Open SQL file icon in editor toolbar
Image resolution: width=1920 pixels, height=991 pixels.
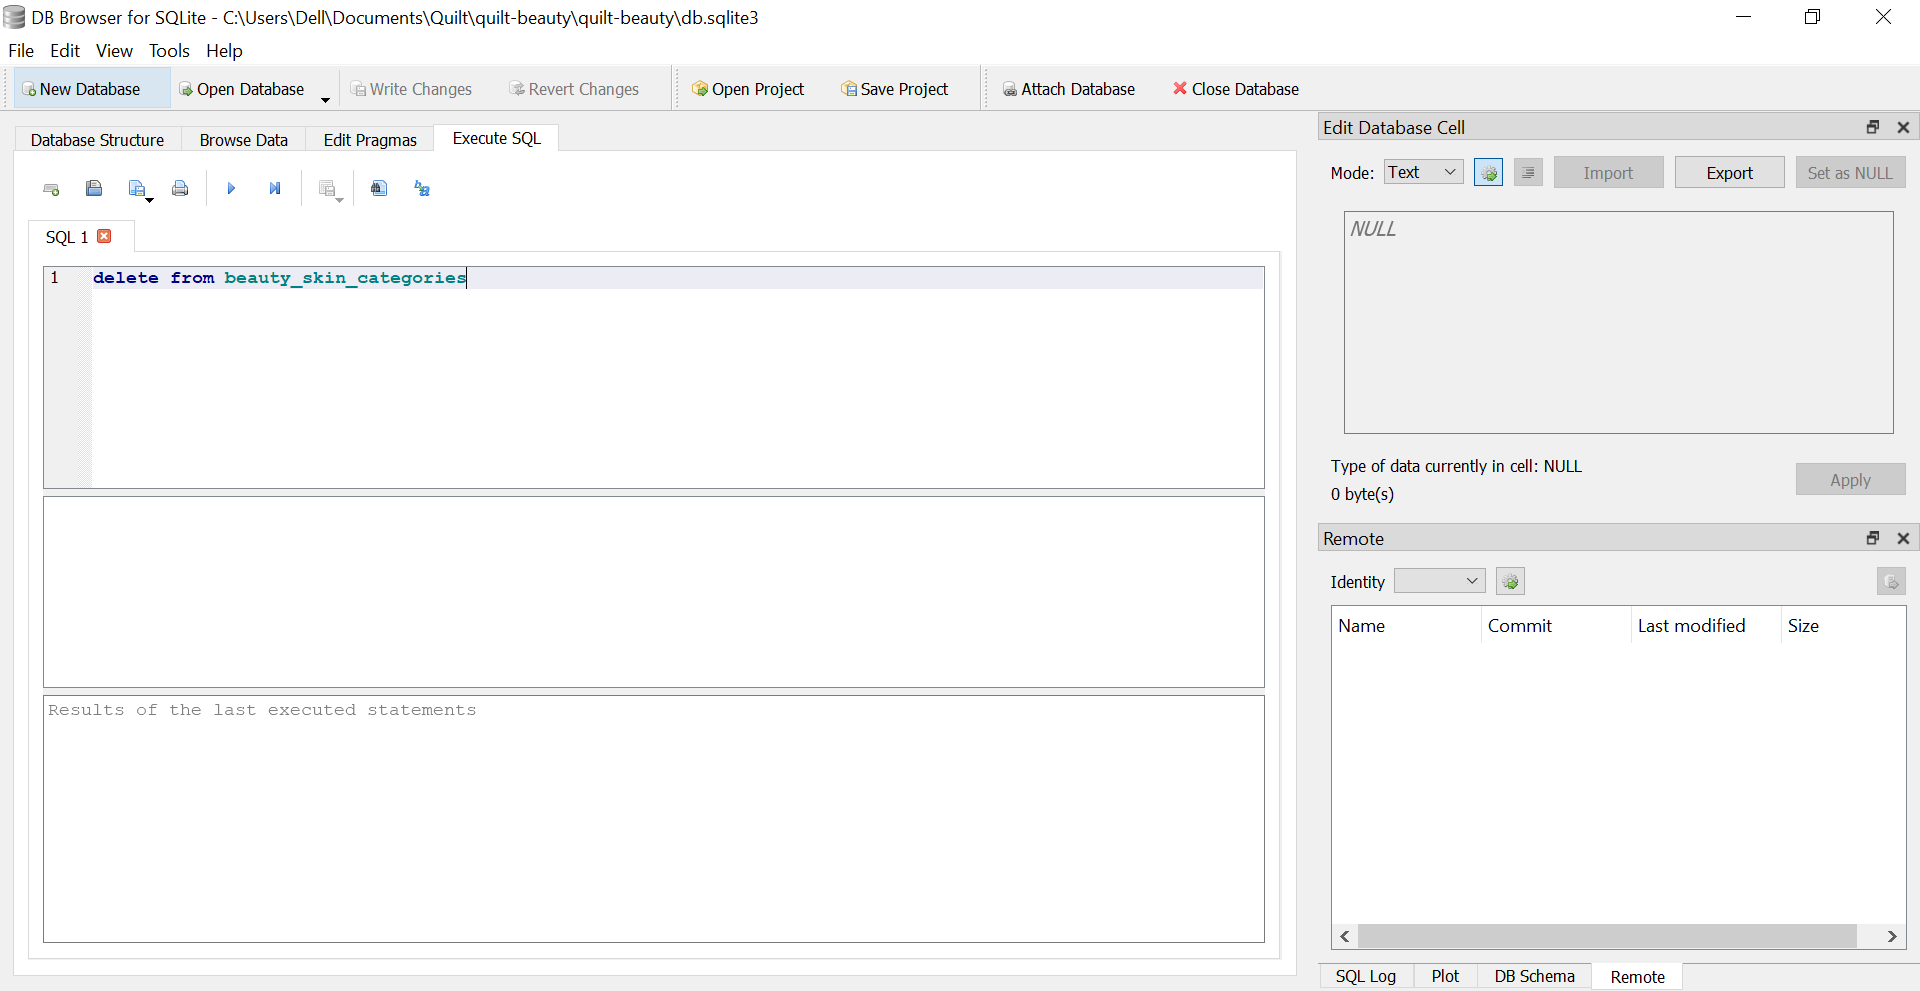coord(94,188)
